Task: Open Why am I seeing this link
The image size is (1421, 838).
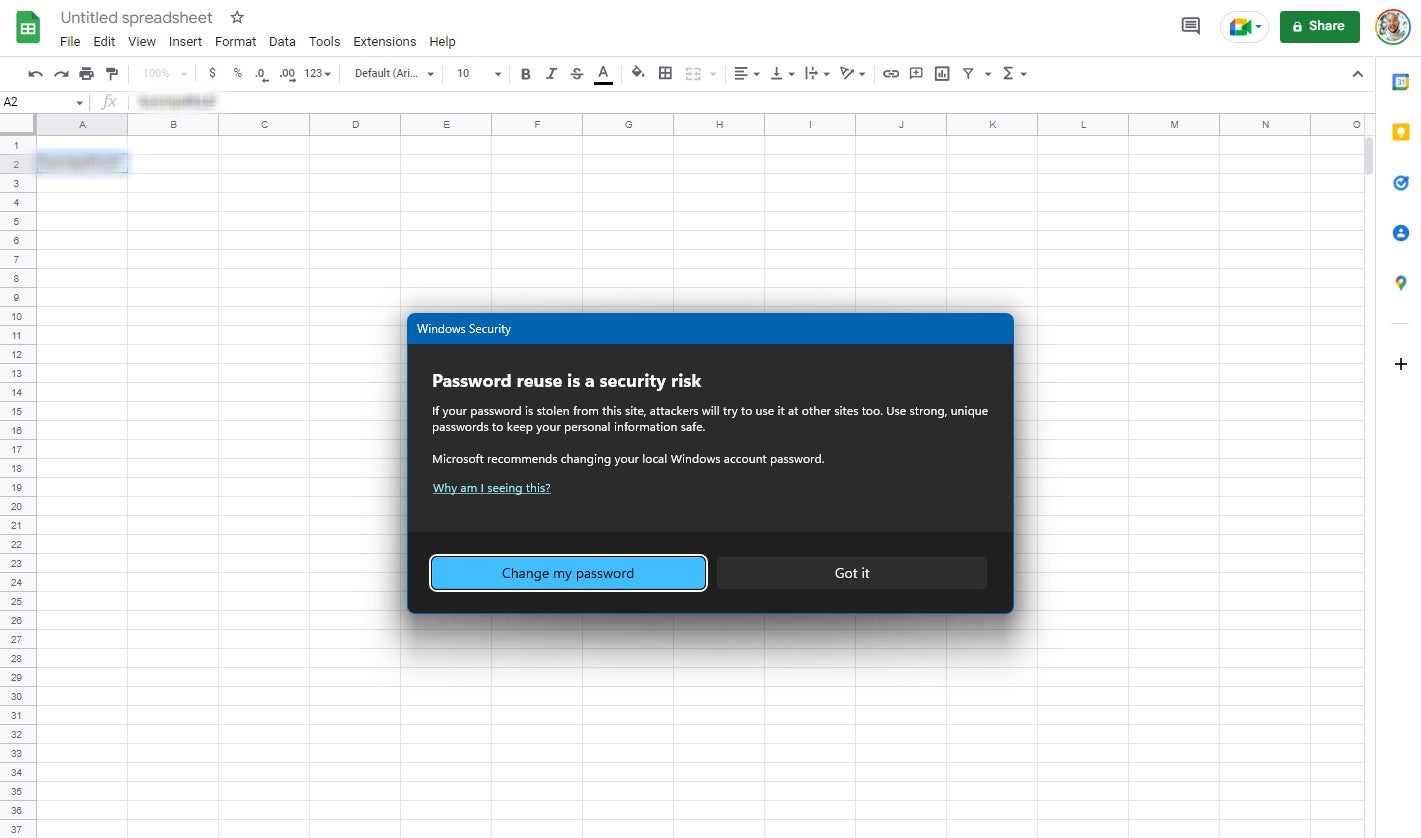Action: click(492, 488)
